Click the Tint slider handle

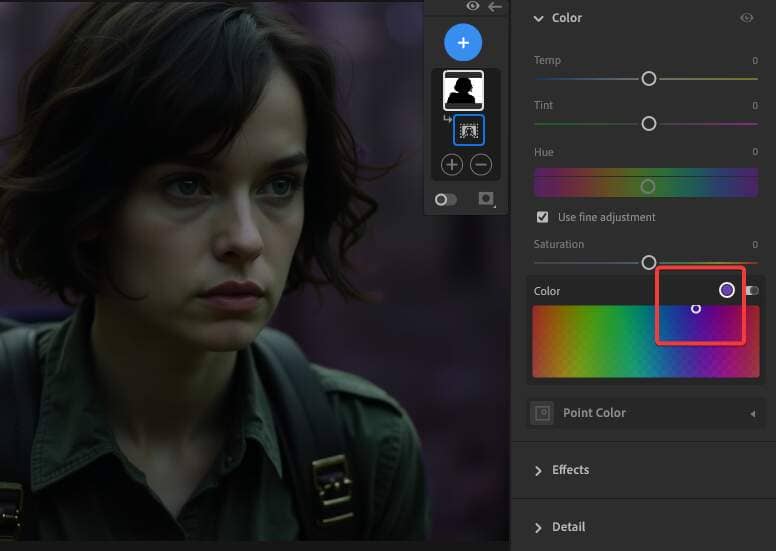click(x=648, y=123)
